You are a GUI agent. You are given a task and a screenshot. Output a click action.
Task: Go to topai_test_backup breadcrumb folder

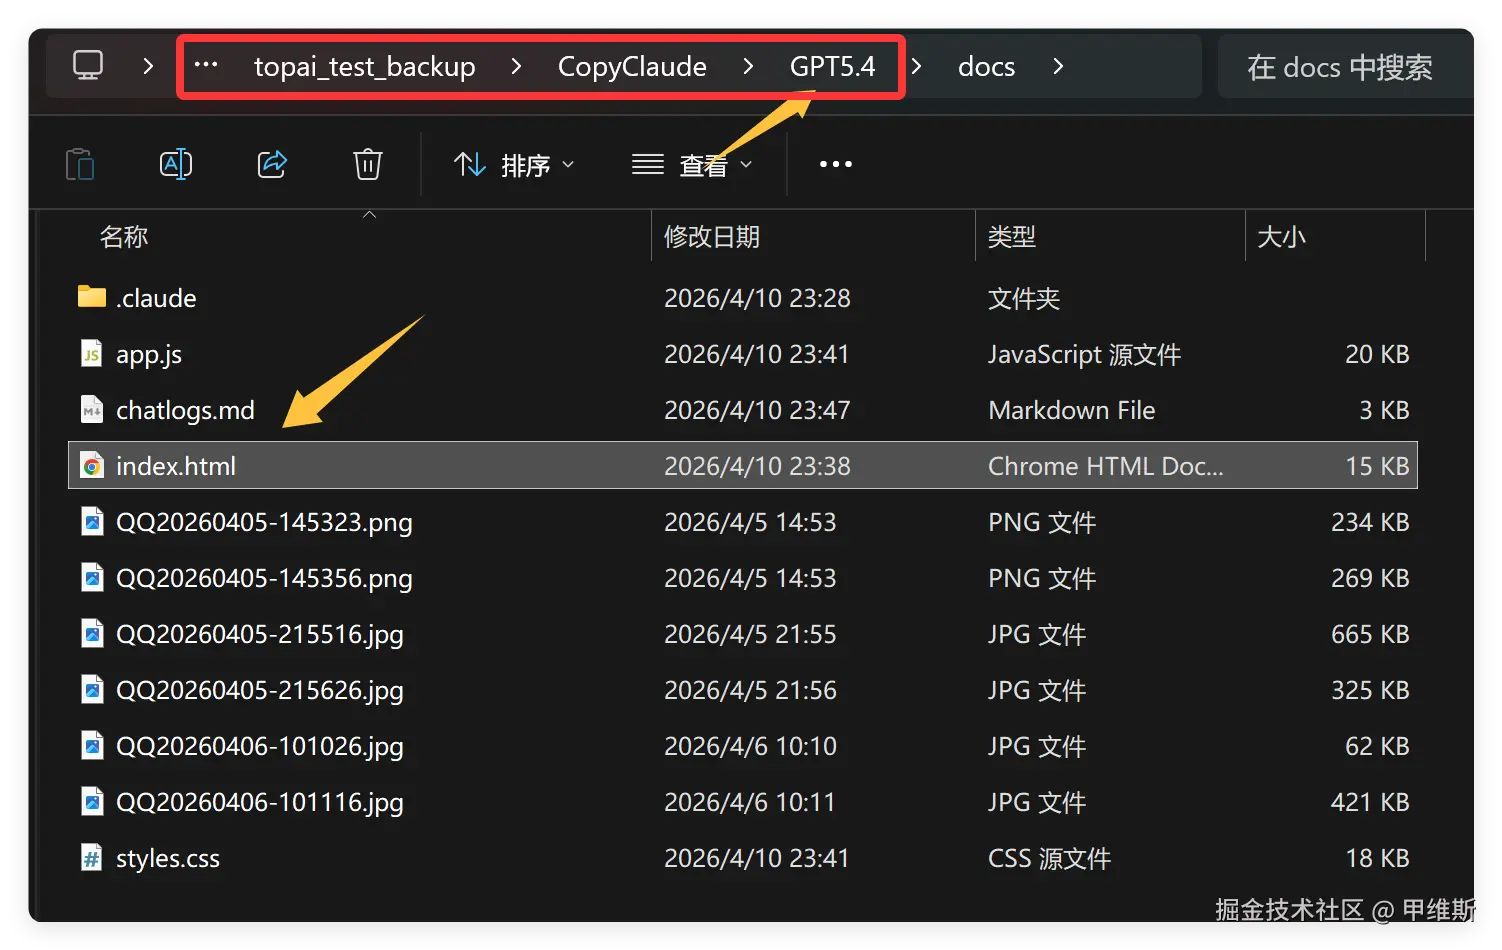364,66
